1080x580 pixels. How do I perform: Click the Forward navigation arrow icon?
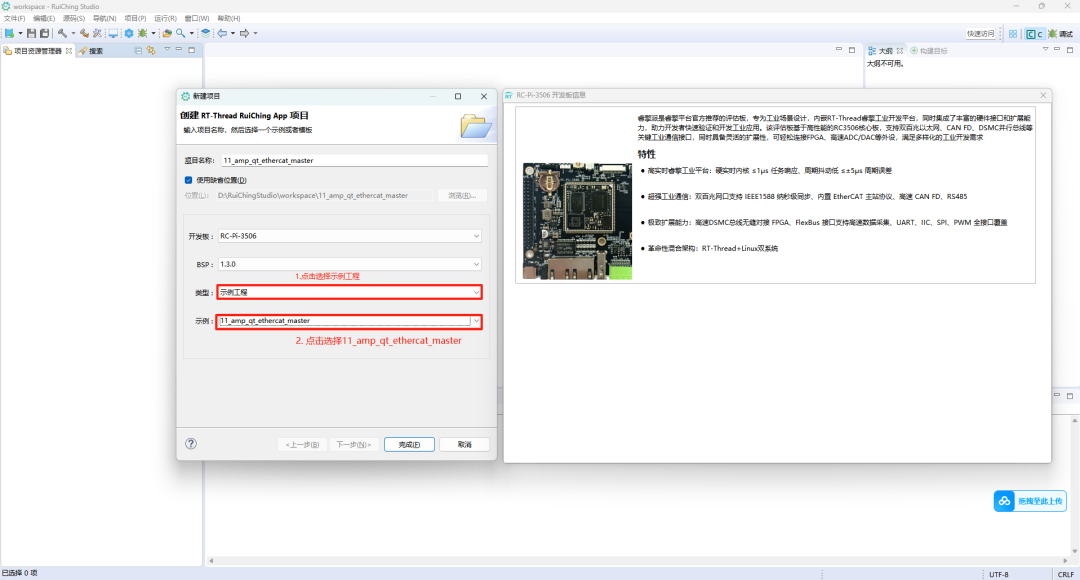point(245,33)
